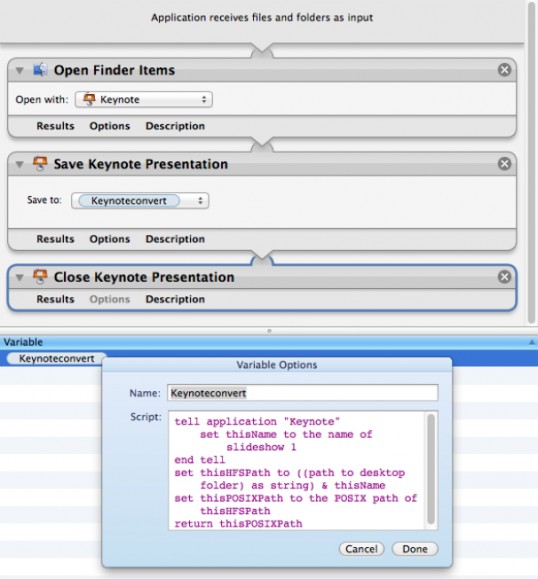Image resolution: width=538 pixels, height=579 pixels.
Task: Collapse the Close Keynote Presentation action
Action: click(x=20, y=277)
